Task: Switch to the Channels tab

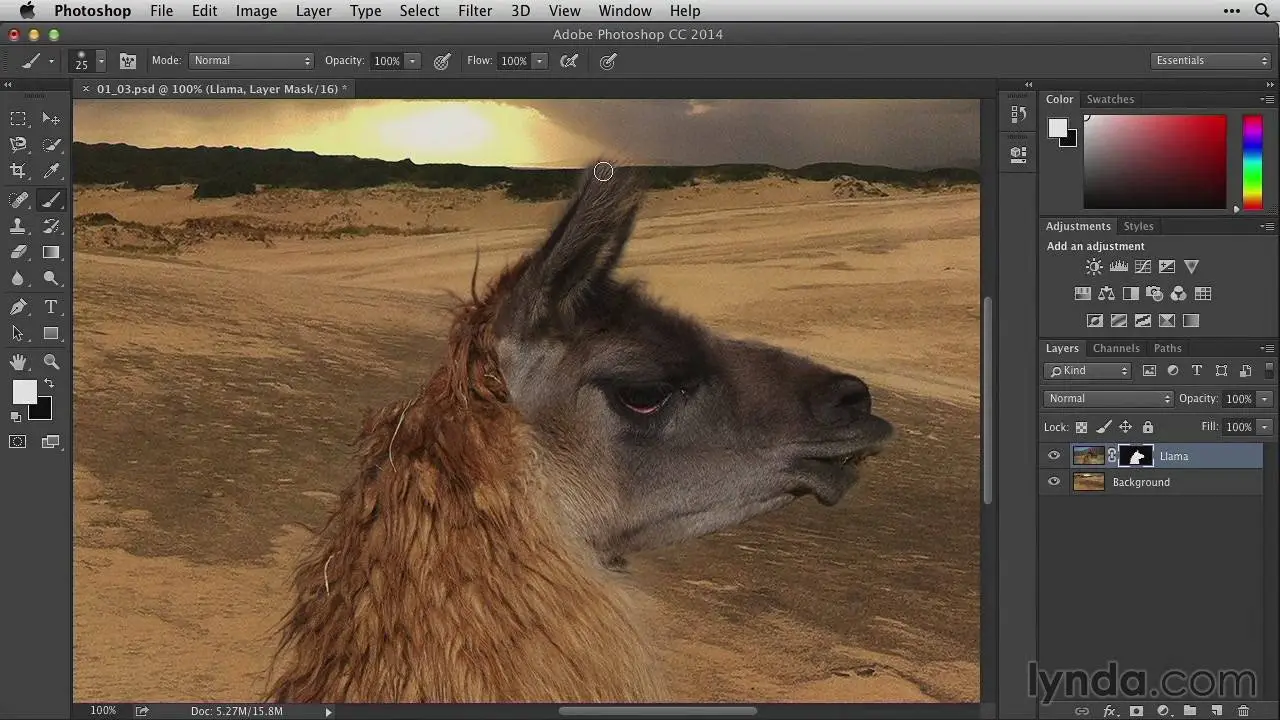Action: click(1115, 348)
